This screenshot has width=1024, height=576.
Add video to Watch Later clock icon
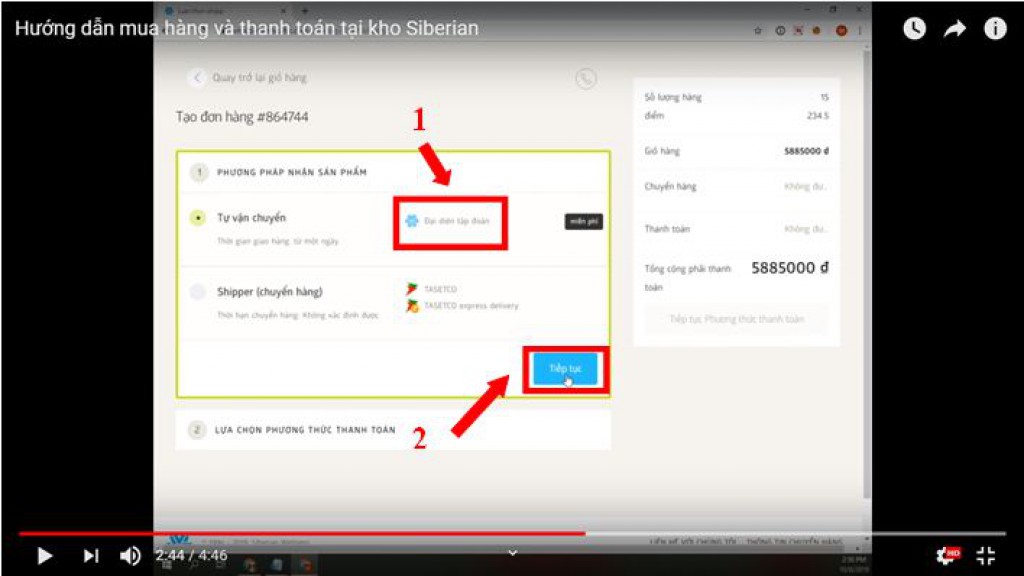[914, 29]
